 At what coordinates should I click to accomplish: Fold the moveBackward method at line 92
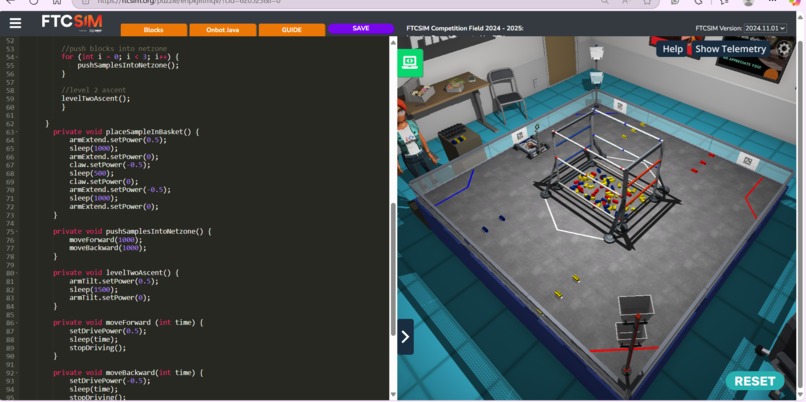[16, 373]
